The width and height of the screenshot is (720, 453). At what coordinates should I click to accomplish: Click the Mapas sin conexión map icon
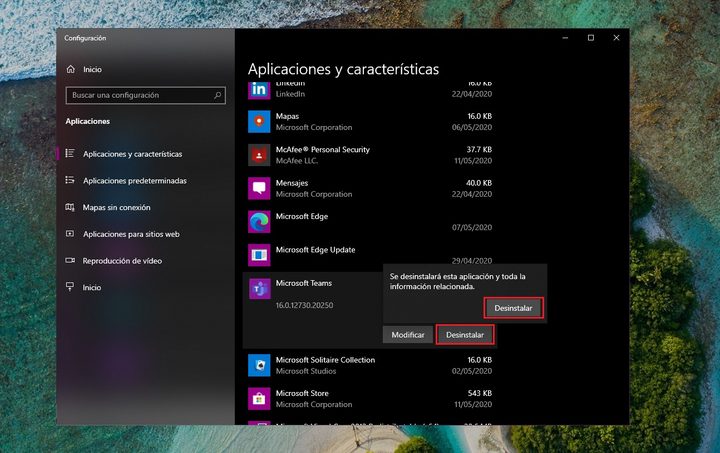tap(70, 207)
